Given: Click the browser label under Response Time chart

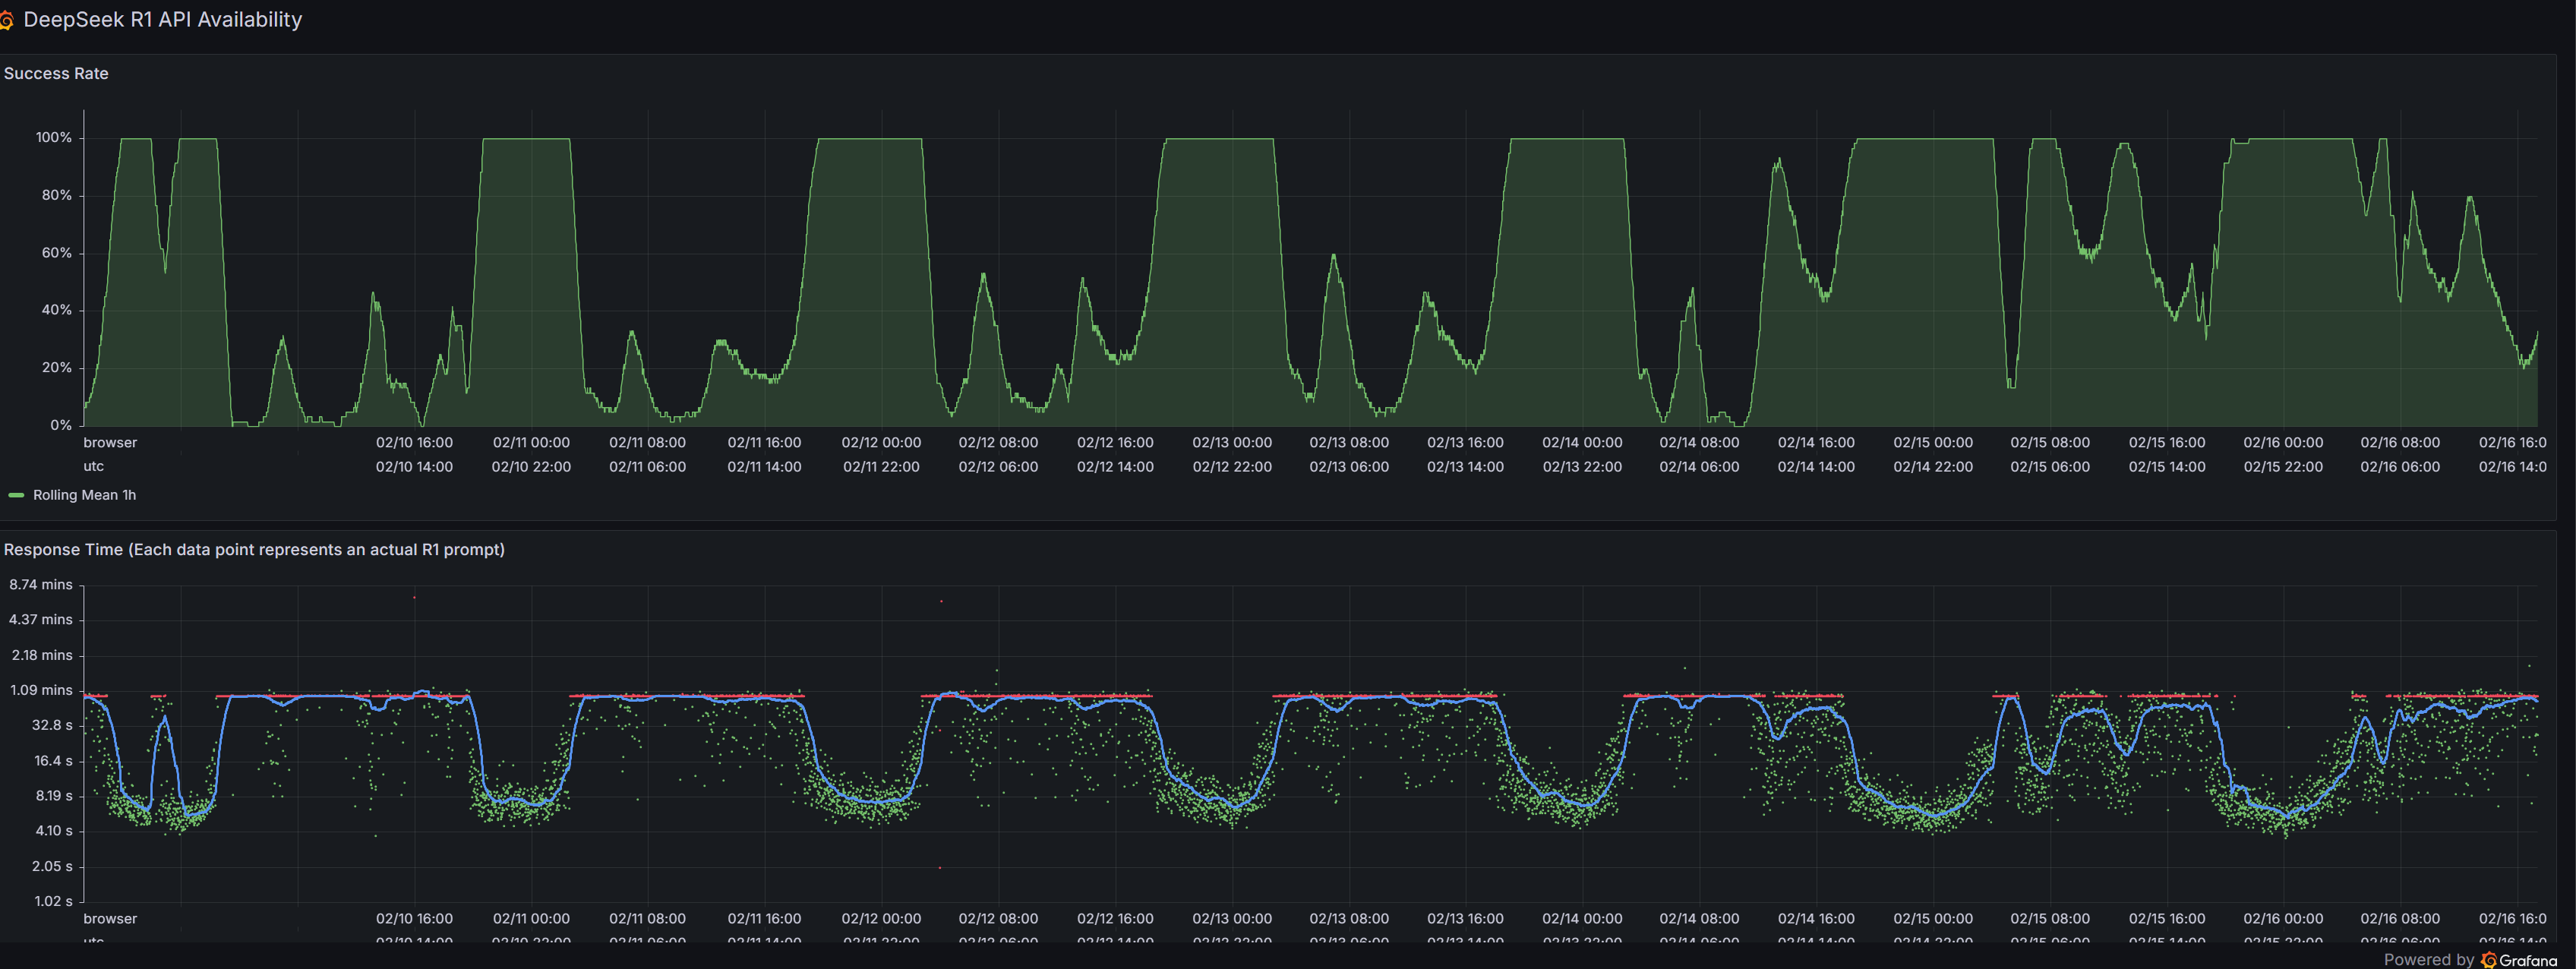Looking at the screenshot, I should (110, 918).
